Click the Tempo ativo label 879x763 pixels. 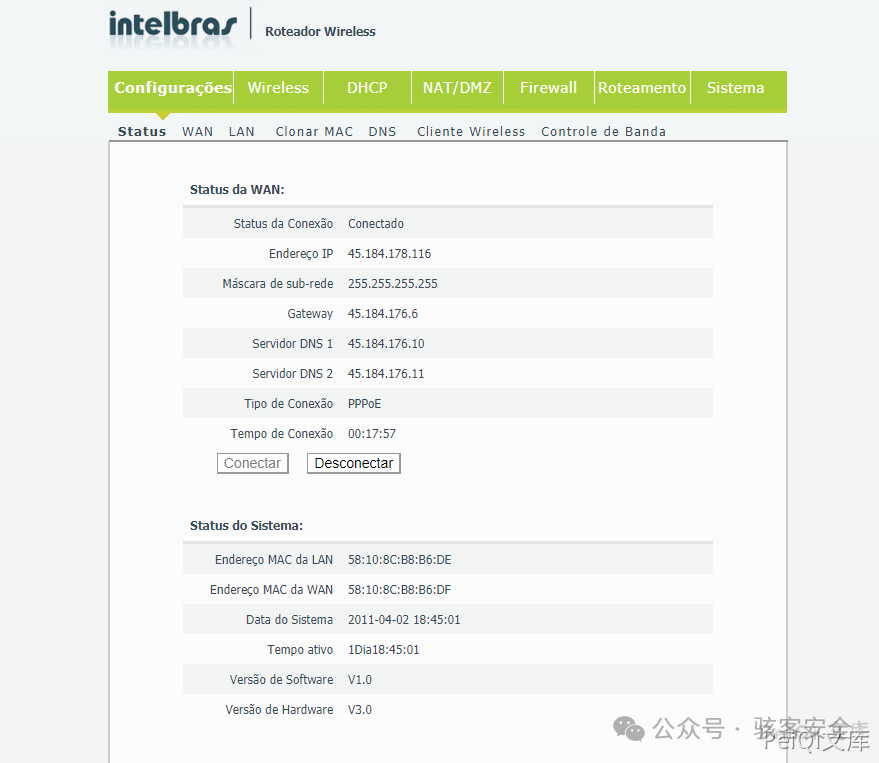[300, 650]
